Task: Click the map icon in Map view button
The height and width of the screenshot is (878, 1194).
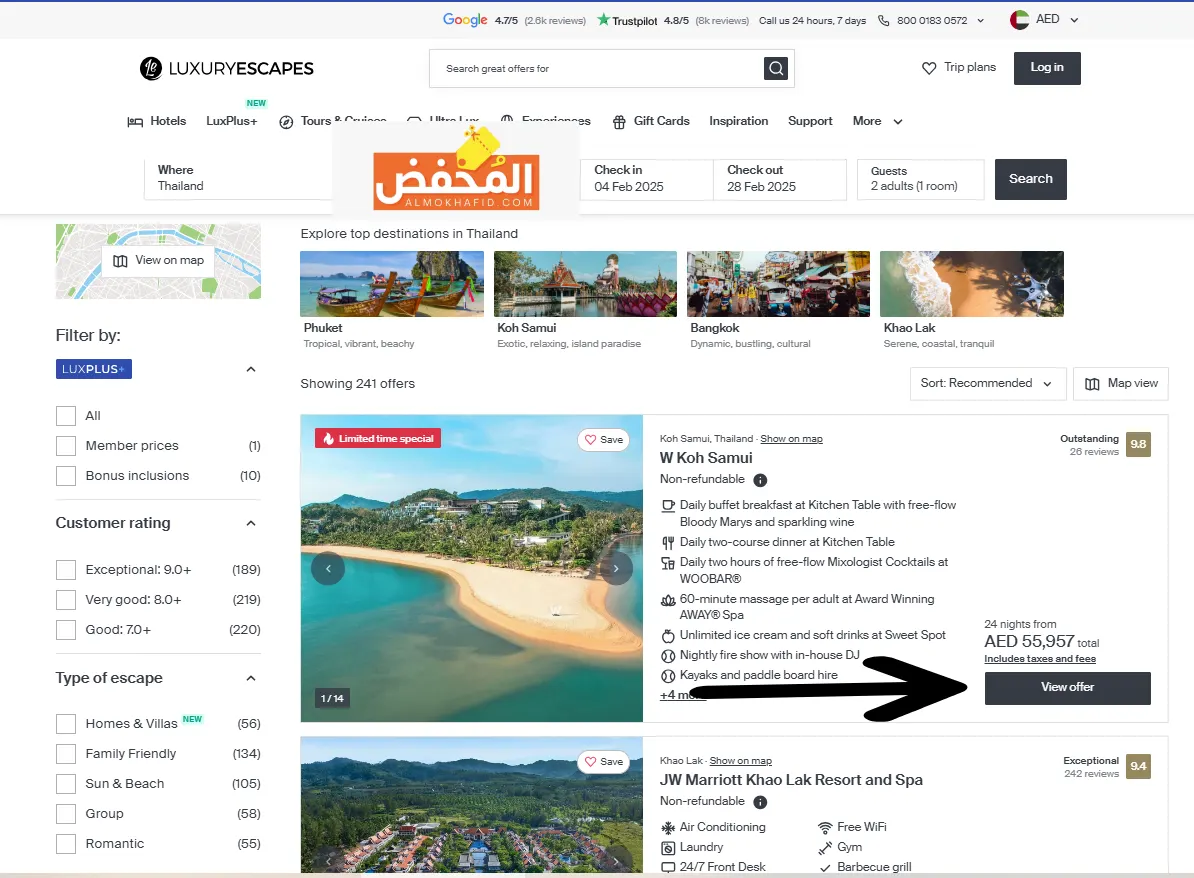Action: (x=1092, y=384)
